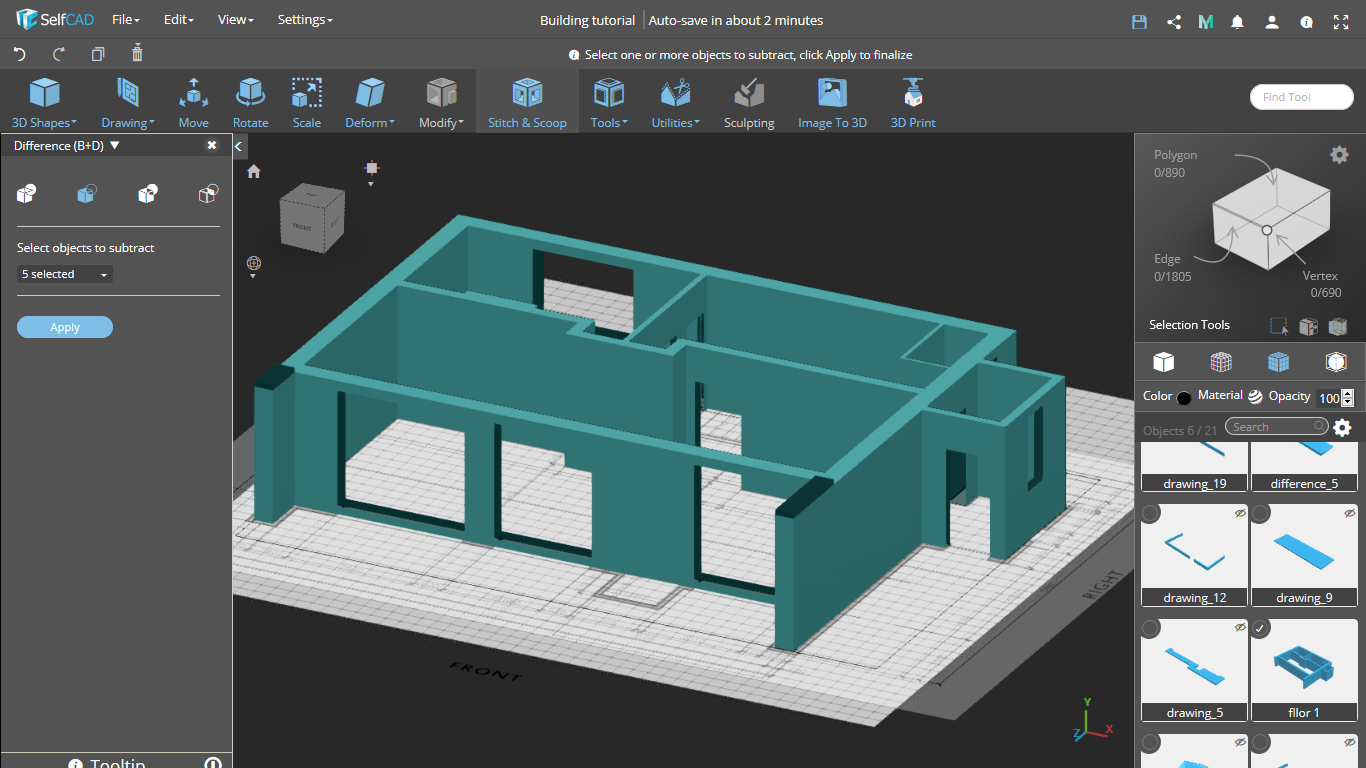The height and width of the screenshot is (768, 1366).
Task: Save project with floppy disk icon
Action: (x=1139, y=21)
